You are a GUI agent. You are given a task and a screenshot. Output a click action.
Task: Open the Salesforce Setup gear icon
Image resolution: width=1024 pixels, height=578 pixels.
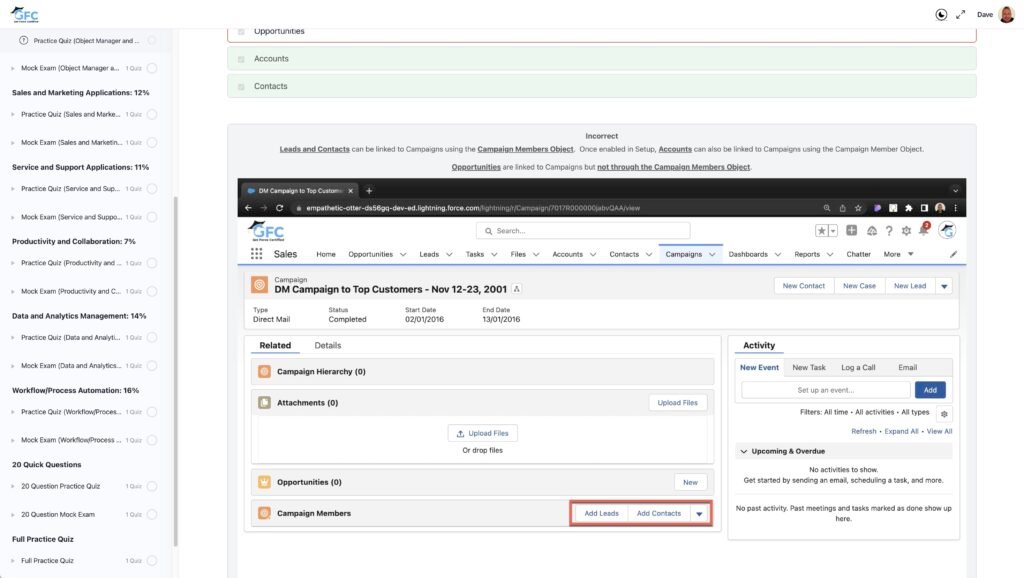[906, 231]
